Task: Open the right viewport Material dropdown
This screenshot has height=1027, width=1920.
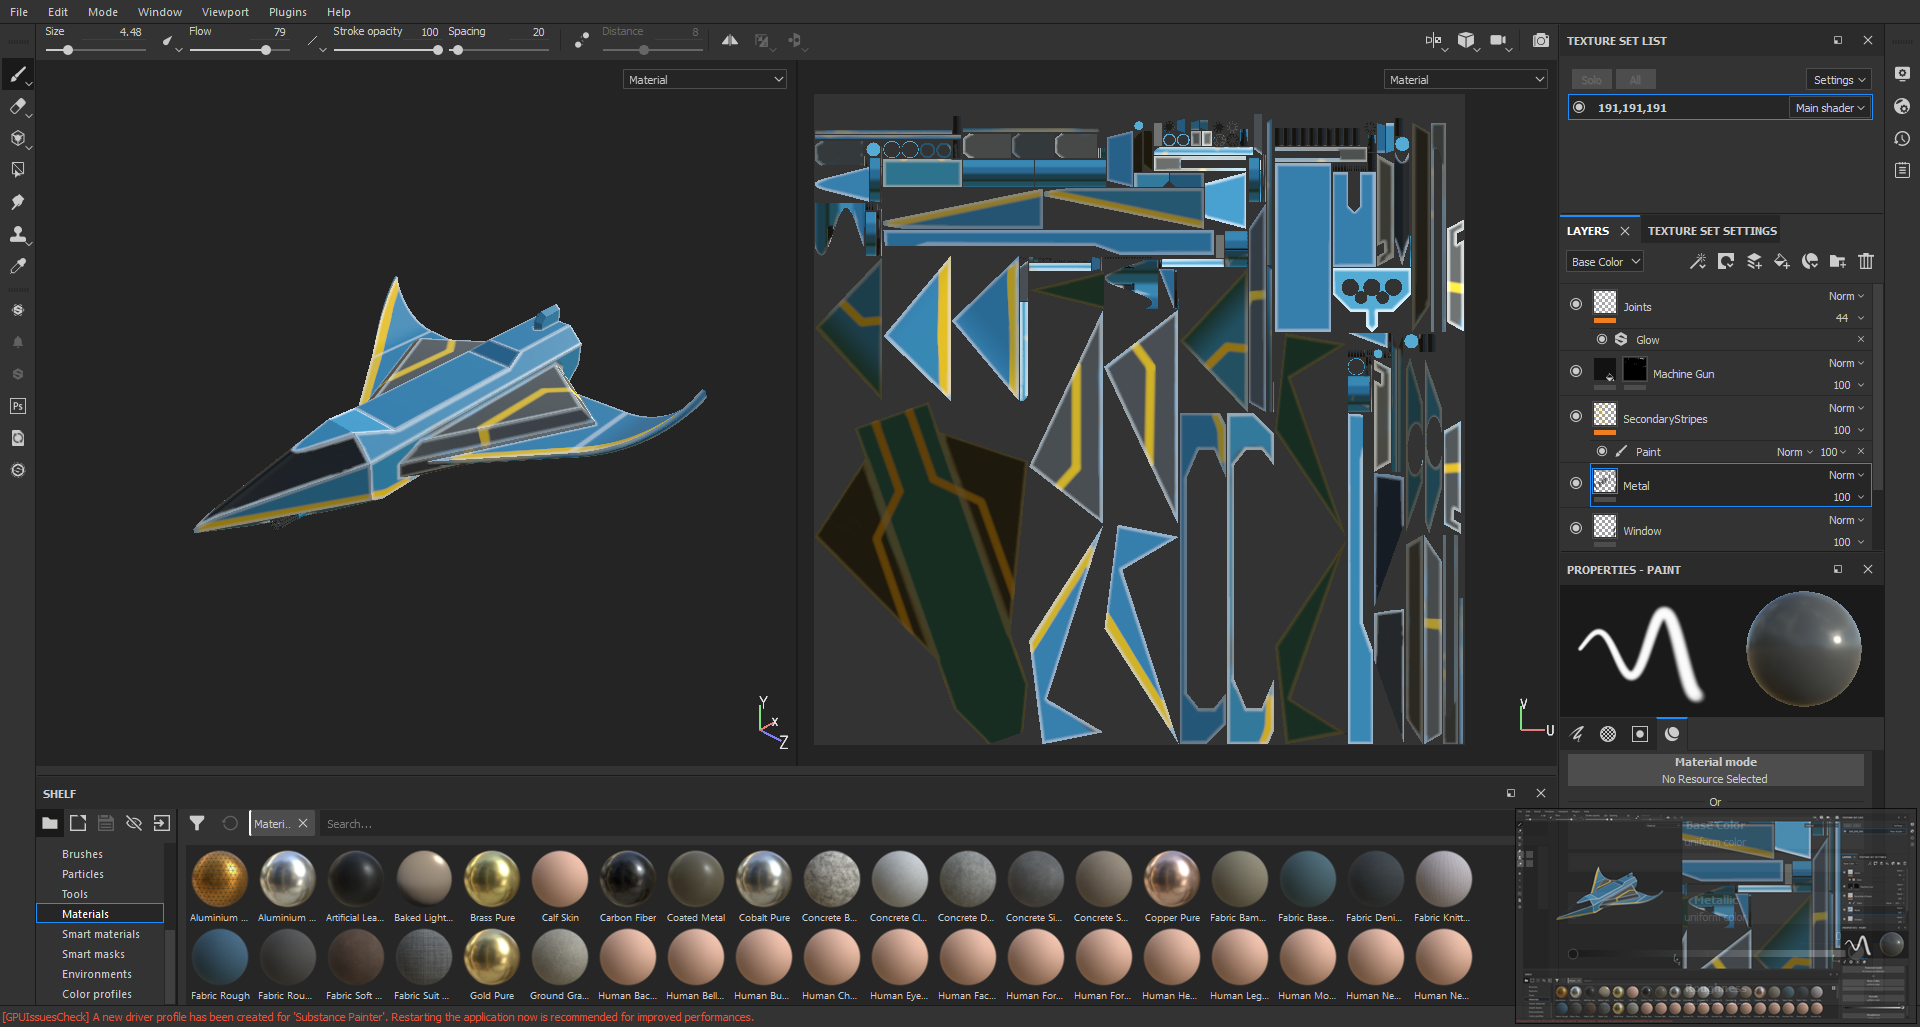Action: 1466,79
